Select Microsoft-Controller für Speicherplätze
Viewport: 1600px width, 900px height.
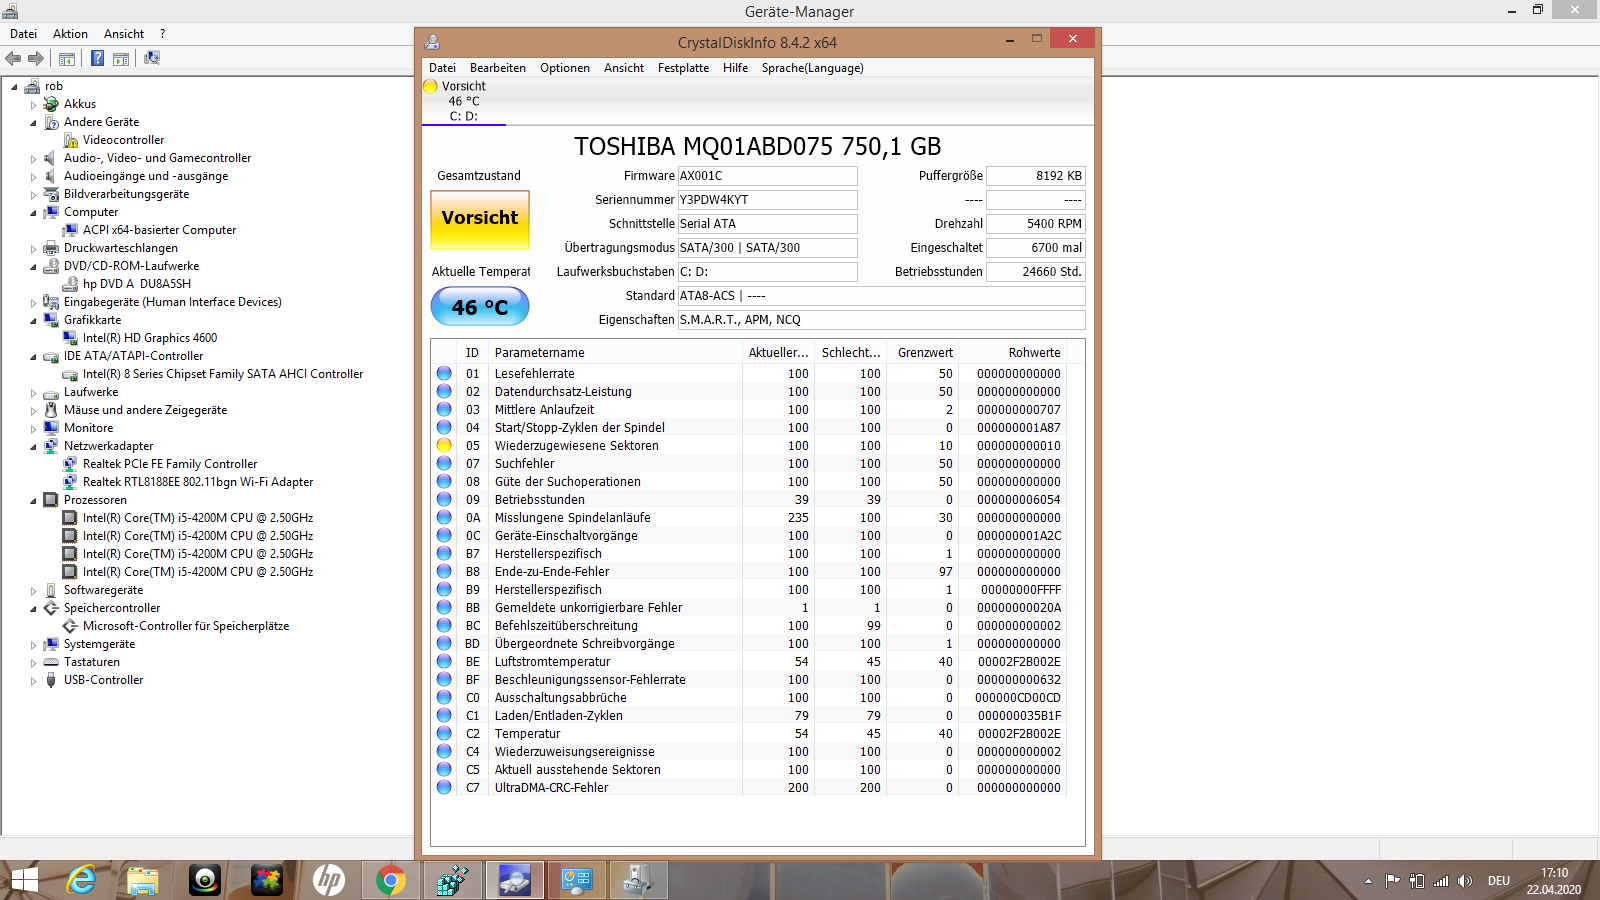tap(186, 626)
